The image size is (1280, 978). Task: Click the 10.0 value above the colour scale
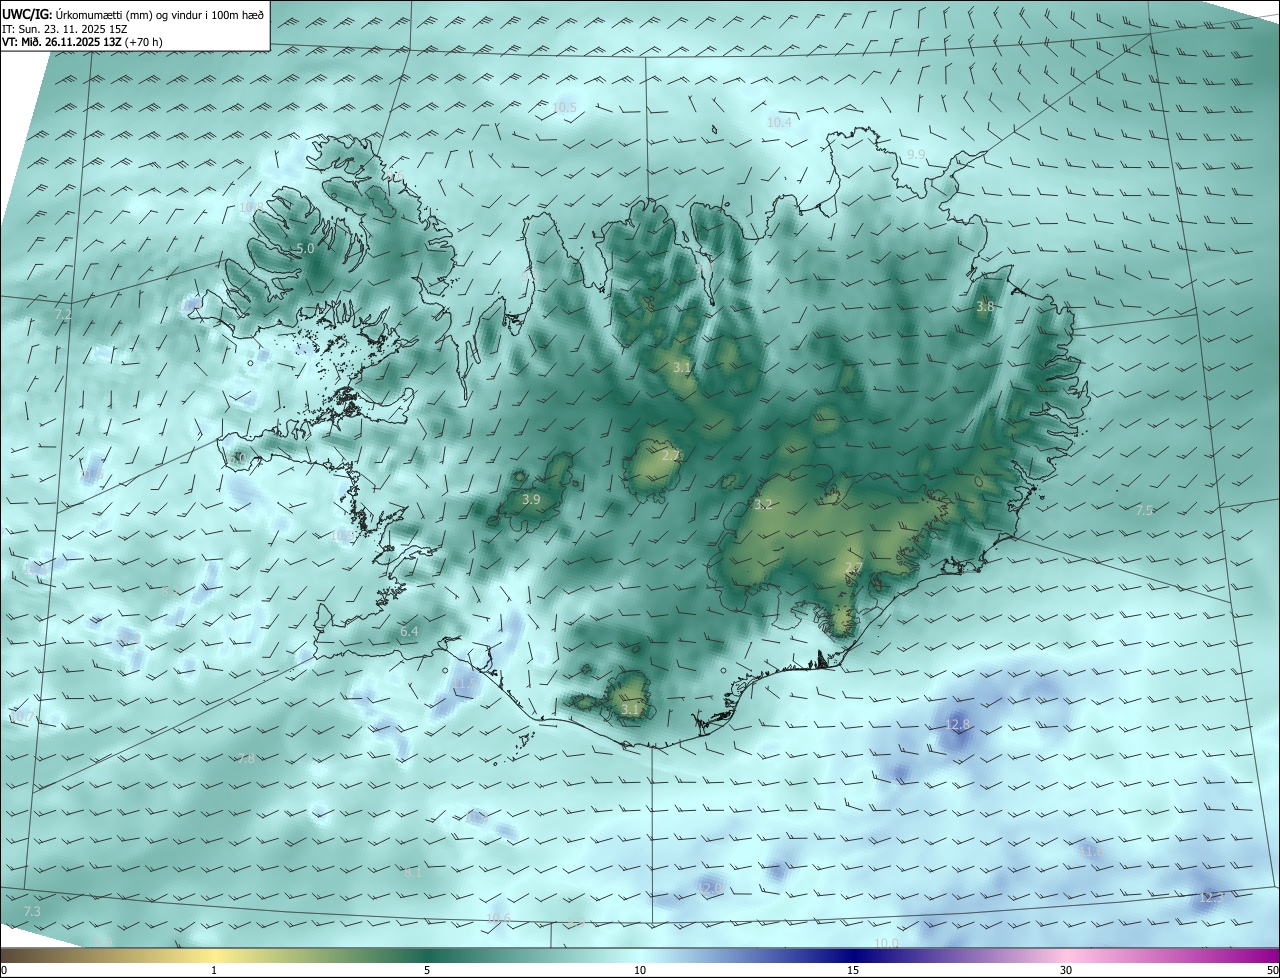click(x=886, y=943)
